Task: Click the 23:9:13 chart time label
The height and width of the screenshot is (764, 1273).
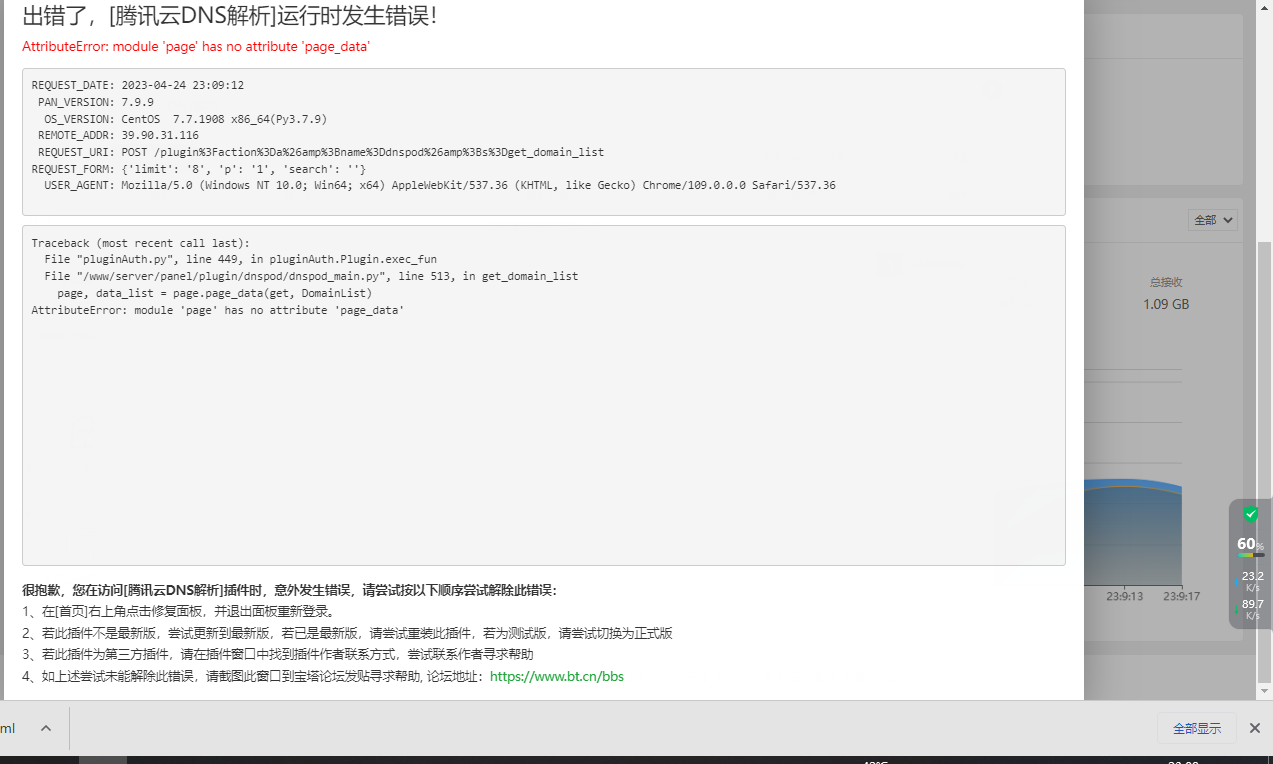Action: click(x=1124, y=596)
